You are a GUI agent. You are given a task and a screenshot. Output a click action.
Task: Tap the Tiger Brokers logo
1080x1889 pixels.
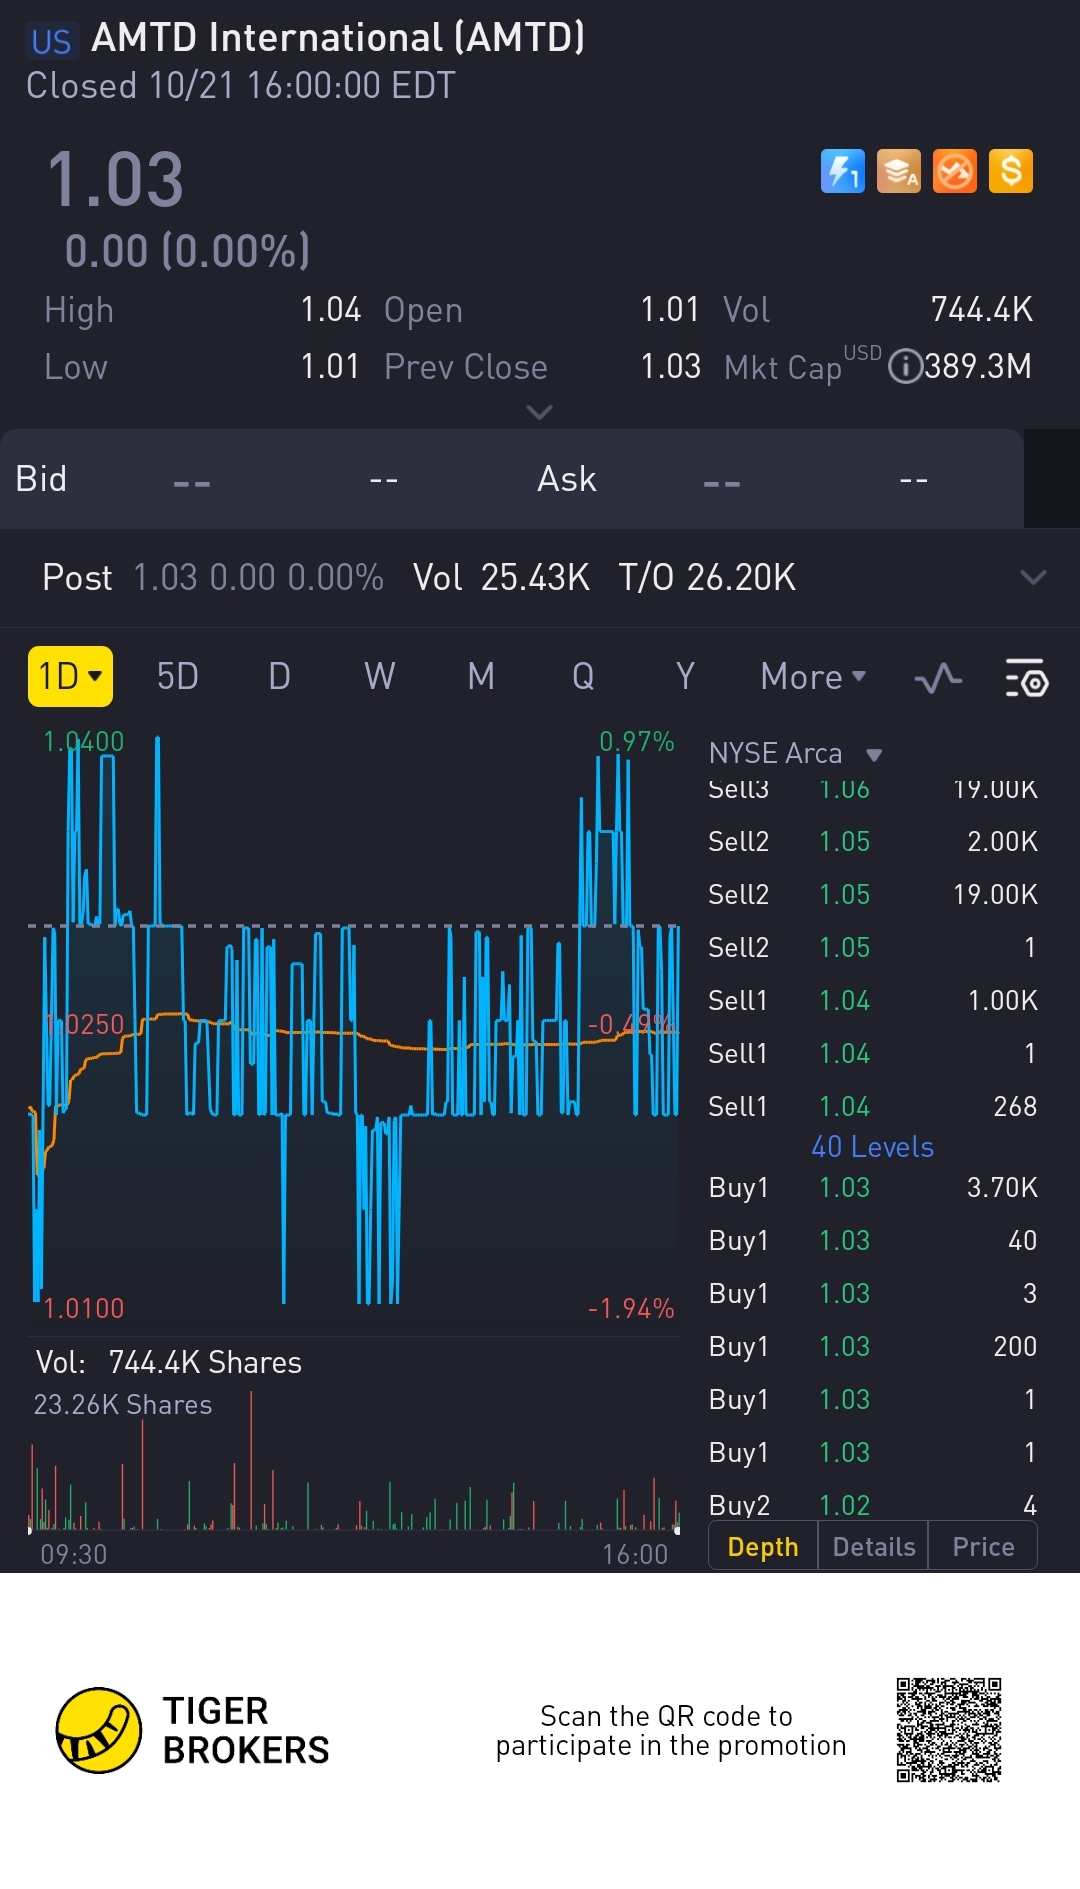point(98,1730)
